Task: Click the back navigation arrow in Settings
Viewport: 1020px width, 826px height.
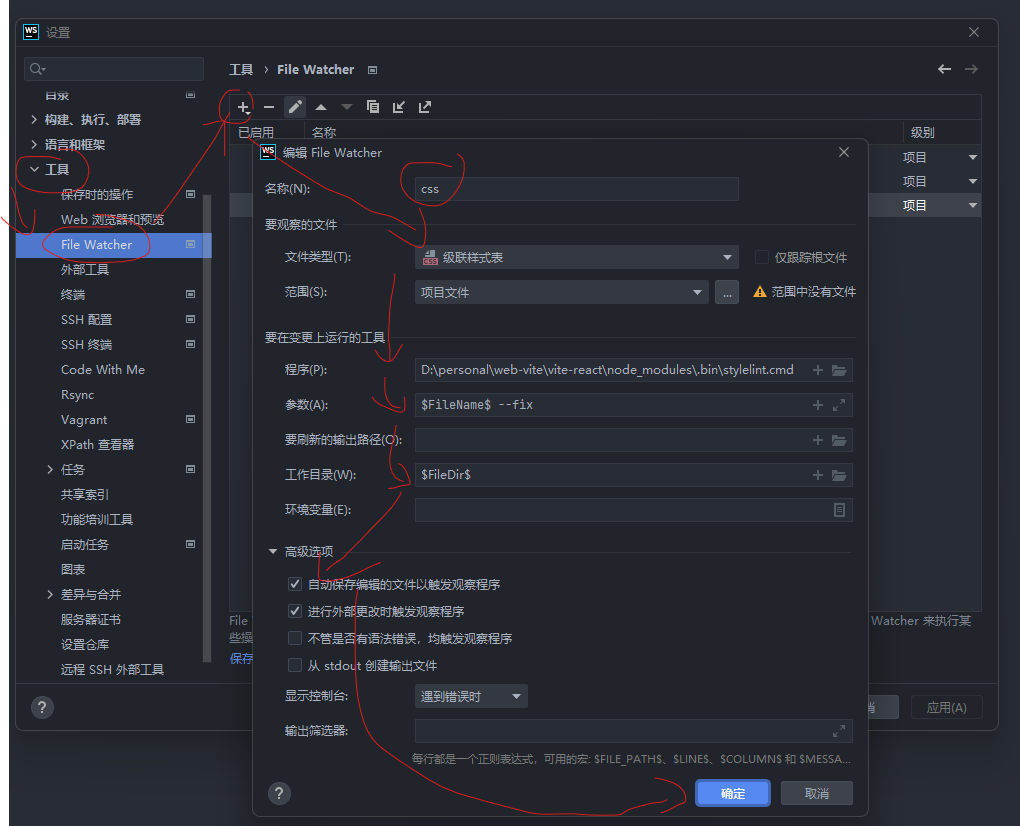Action: click(x=945, y=69)
